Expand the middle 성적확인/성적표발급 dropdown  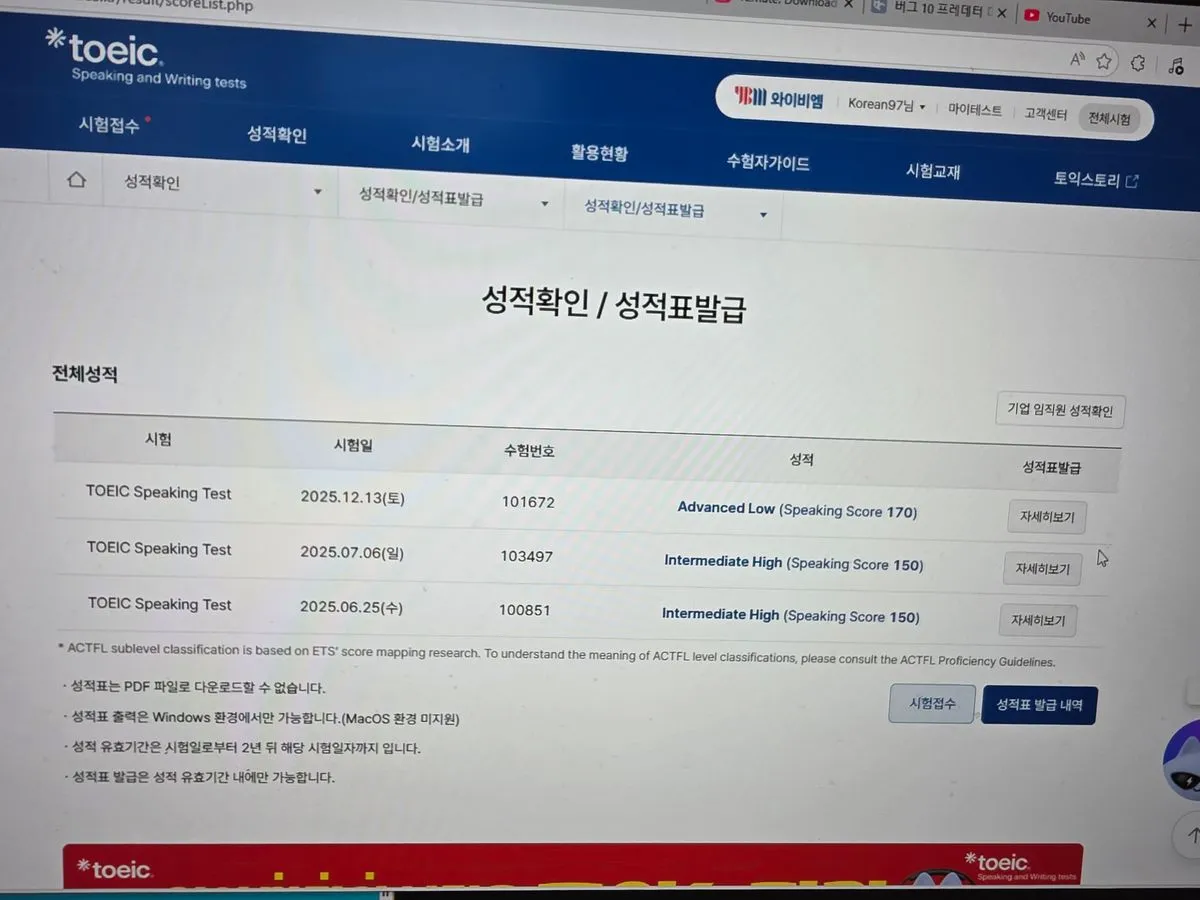click(x=545, y=202)
